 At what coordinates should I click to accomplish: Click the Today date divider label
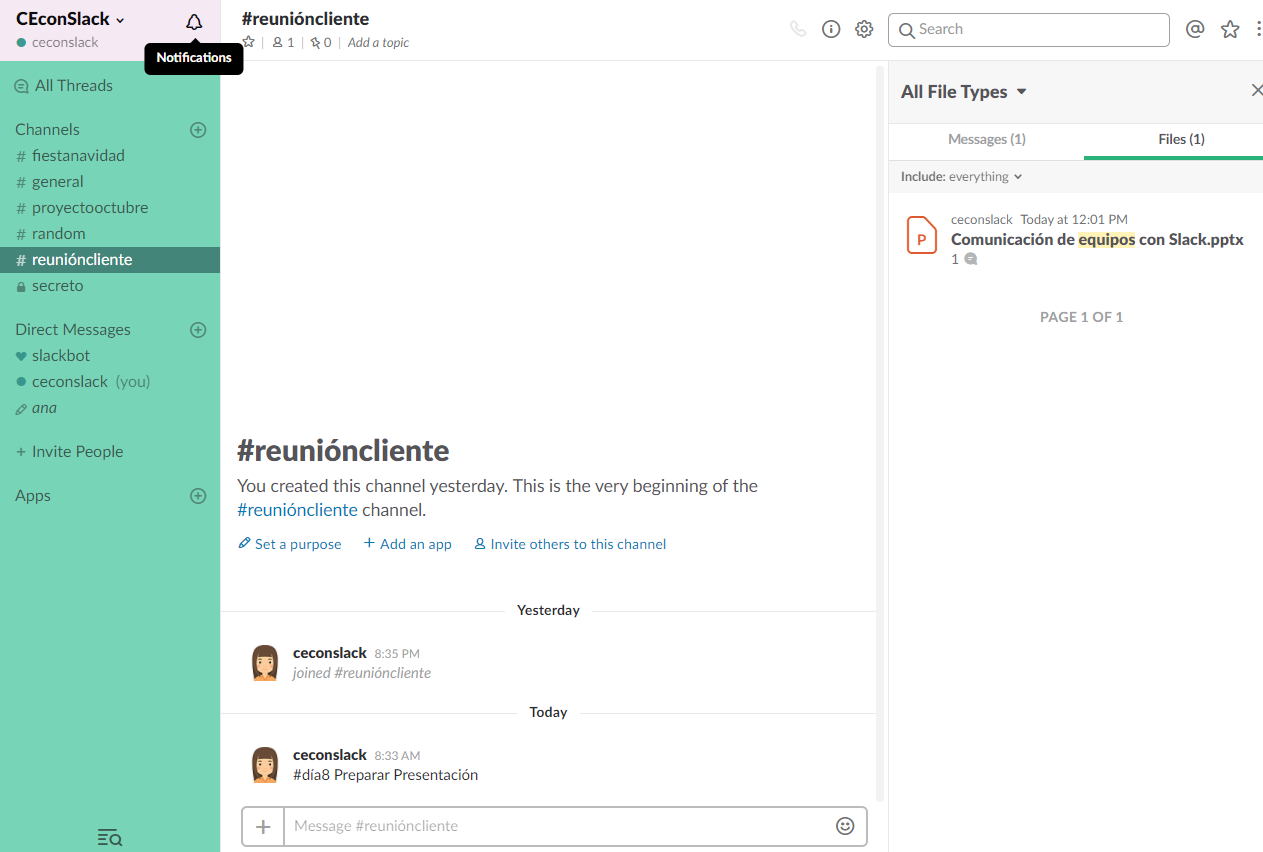[548, 712]
